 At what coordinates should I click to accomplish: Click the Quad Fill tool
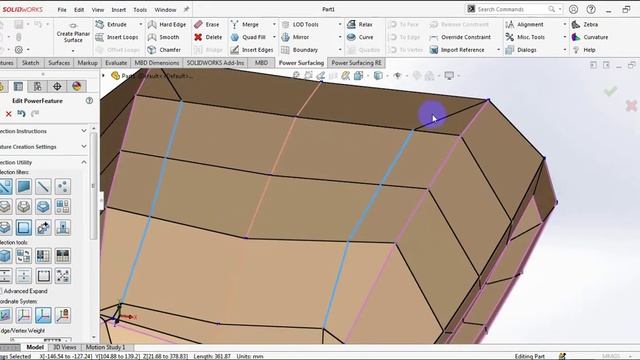pos(248,37)
